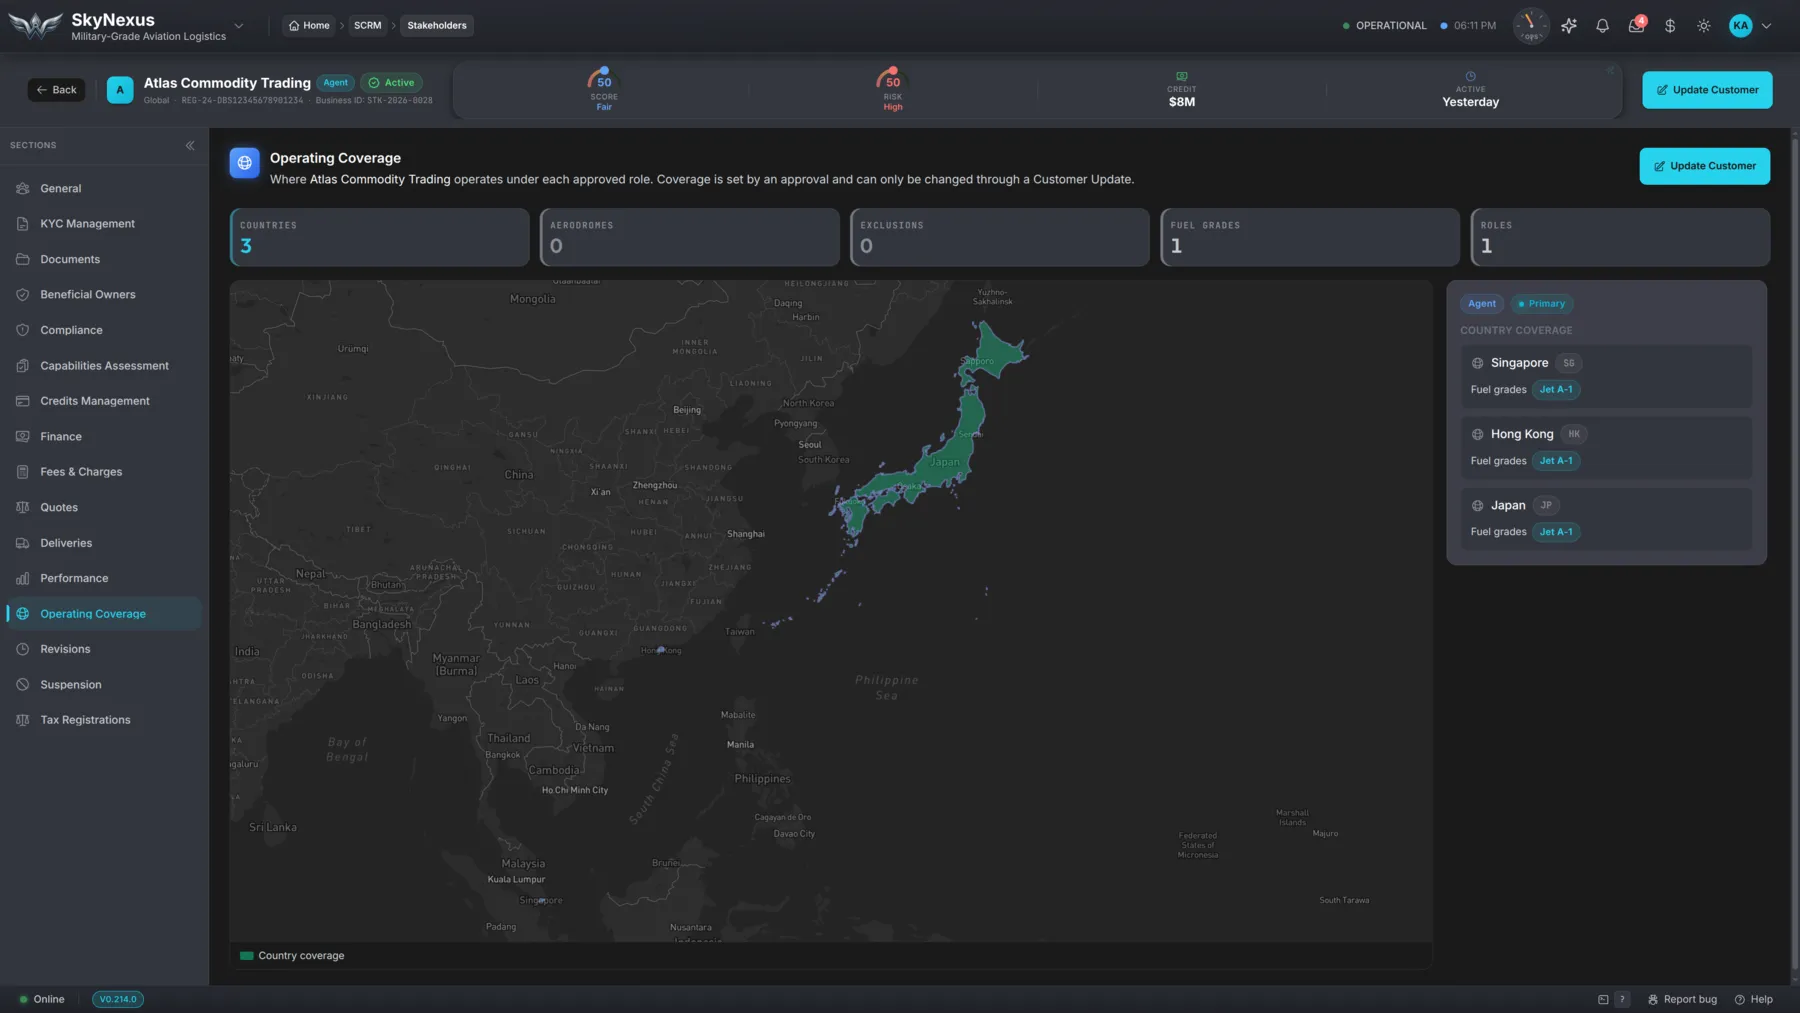Select the Singapore coverage row
Viewport: 1800px width, 1013px height.
coord(1606,376)
